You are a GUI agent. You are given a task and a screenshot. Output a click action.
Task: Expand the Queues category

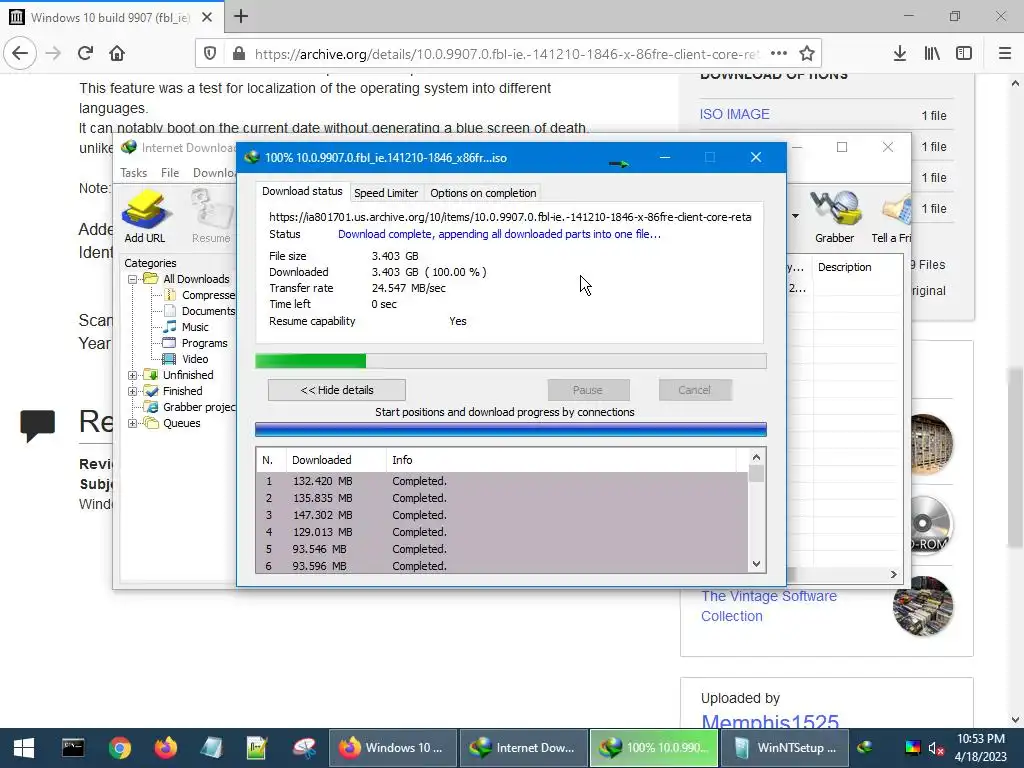pyautogui.click(x=133, y=423)
